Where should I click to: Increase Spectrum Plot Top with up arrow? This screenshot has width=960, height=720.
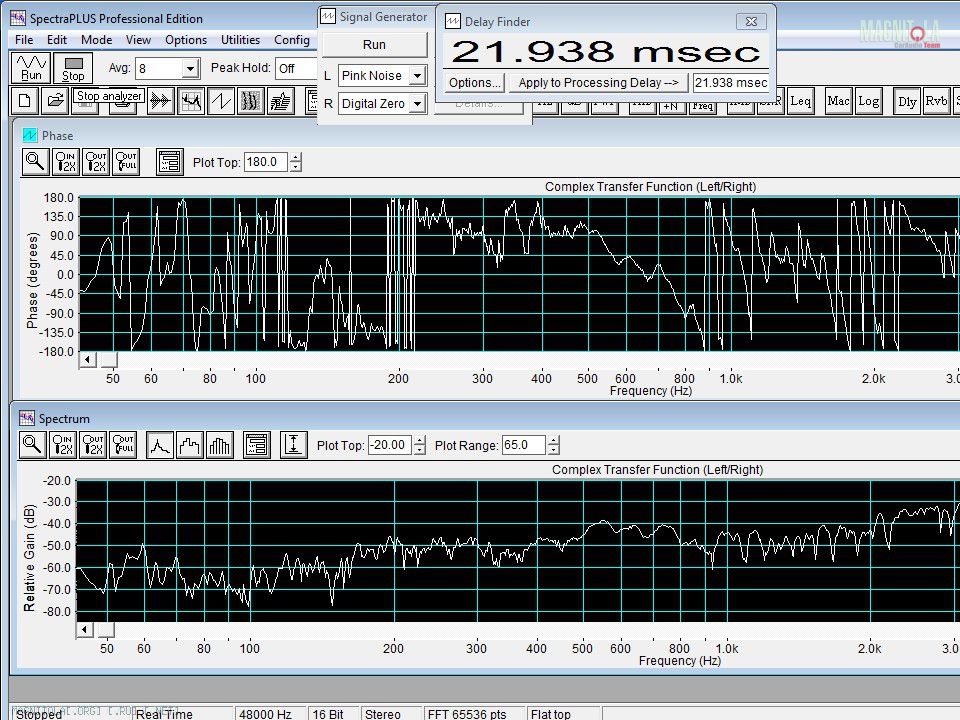419,441
